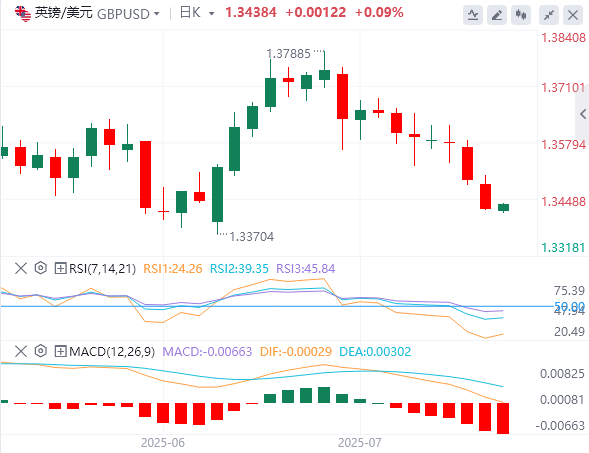This screenshot has width=589, height=453.
Task: Expand the right side panel chevron
Action: pos(583,113)
